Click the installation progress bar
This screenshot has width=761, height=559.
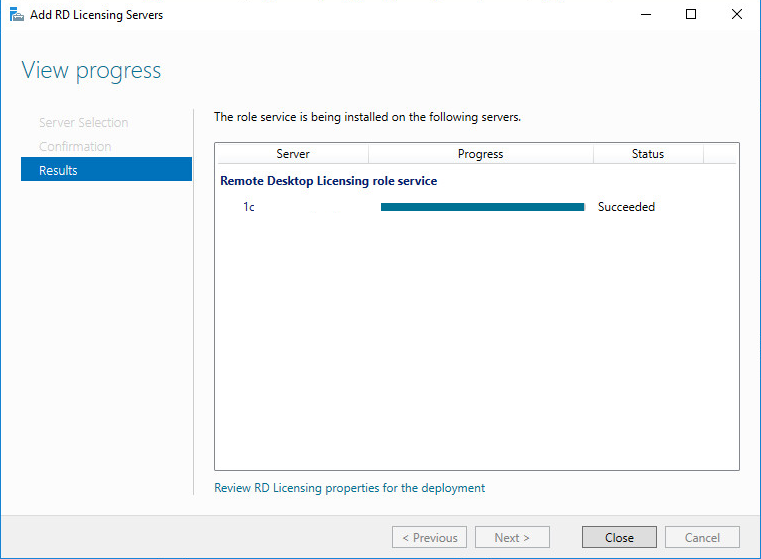(x=482, y=207)
